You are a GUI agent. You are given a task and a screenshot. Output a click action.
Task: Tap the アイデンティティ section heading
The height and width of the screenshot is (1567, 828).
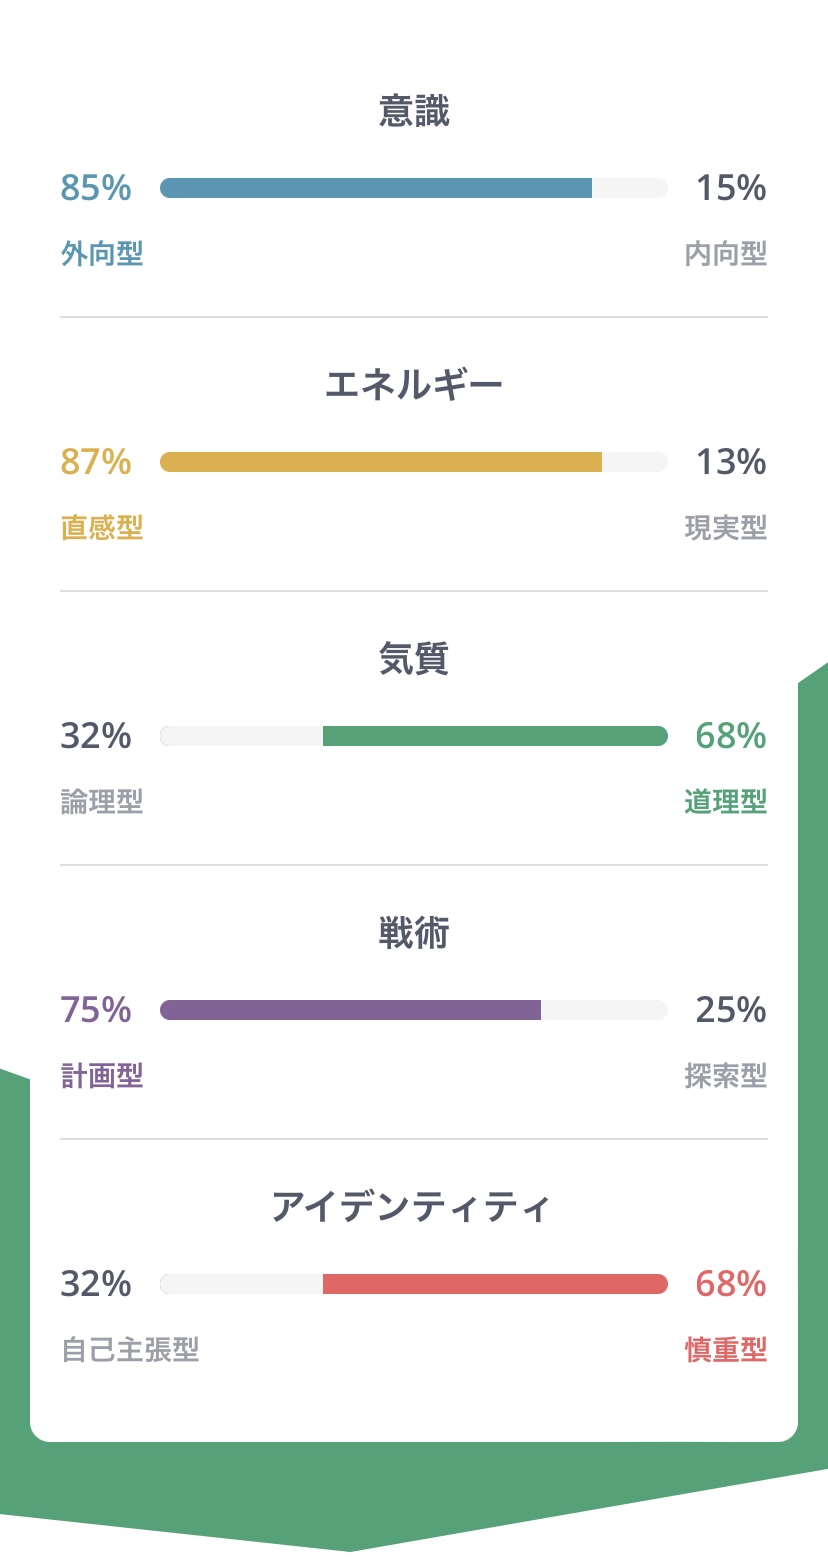click(x=412, y=1207)
